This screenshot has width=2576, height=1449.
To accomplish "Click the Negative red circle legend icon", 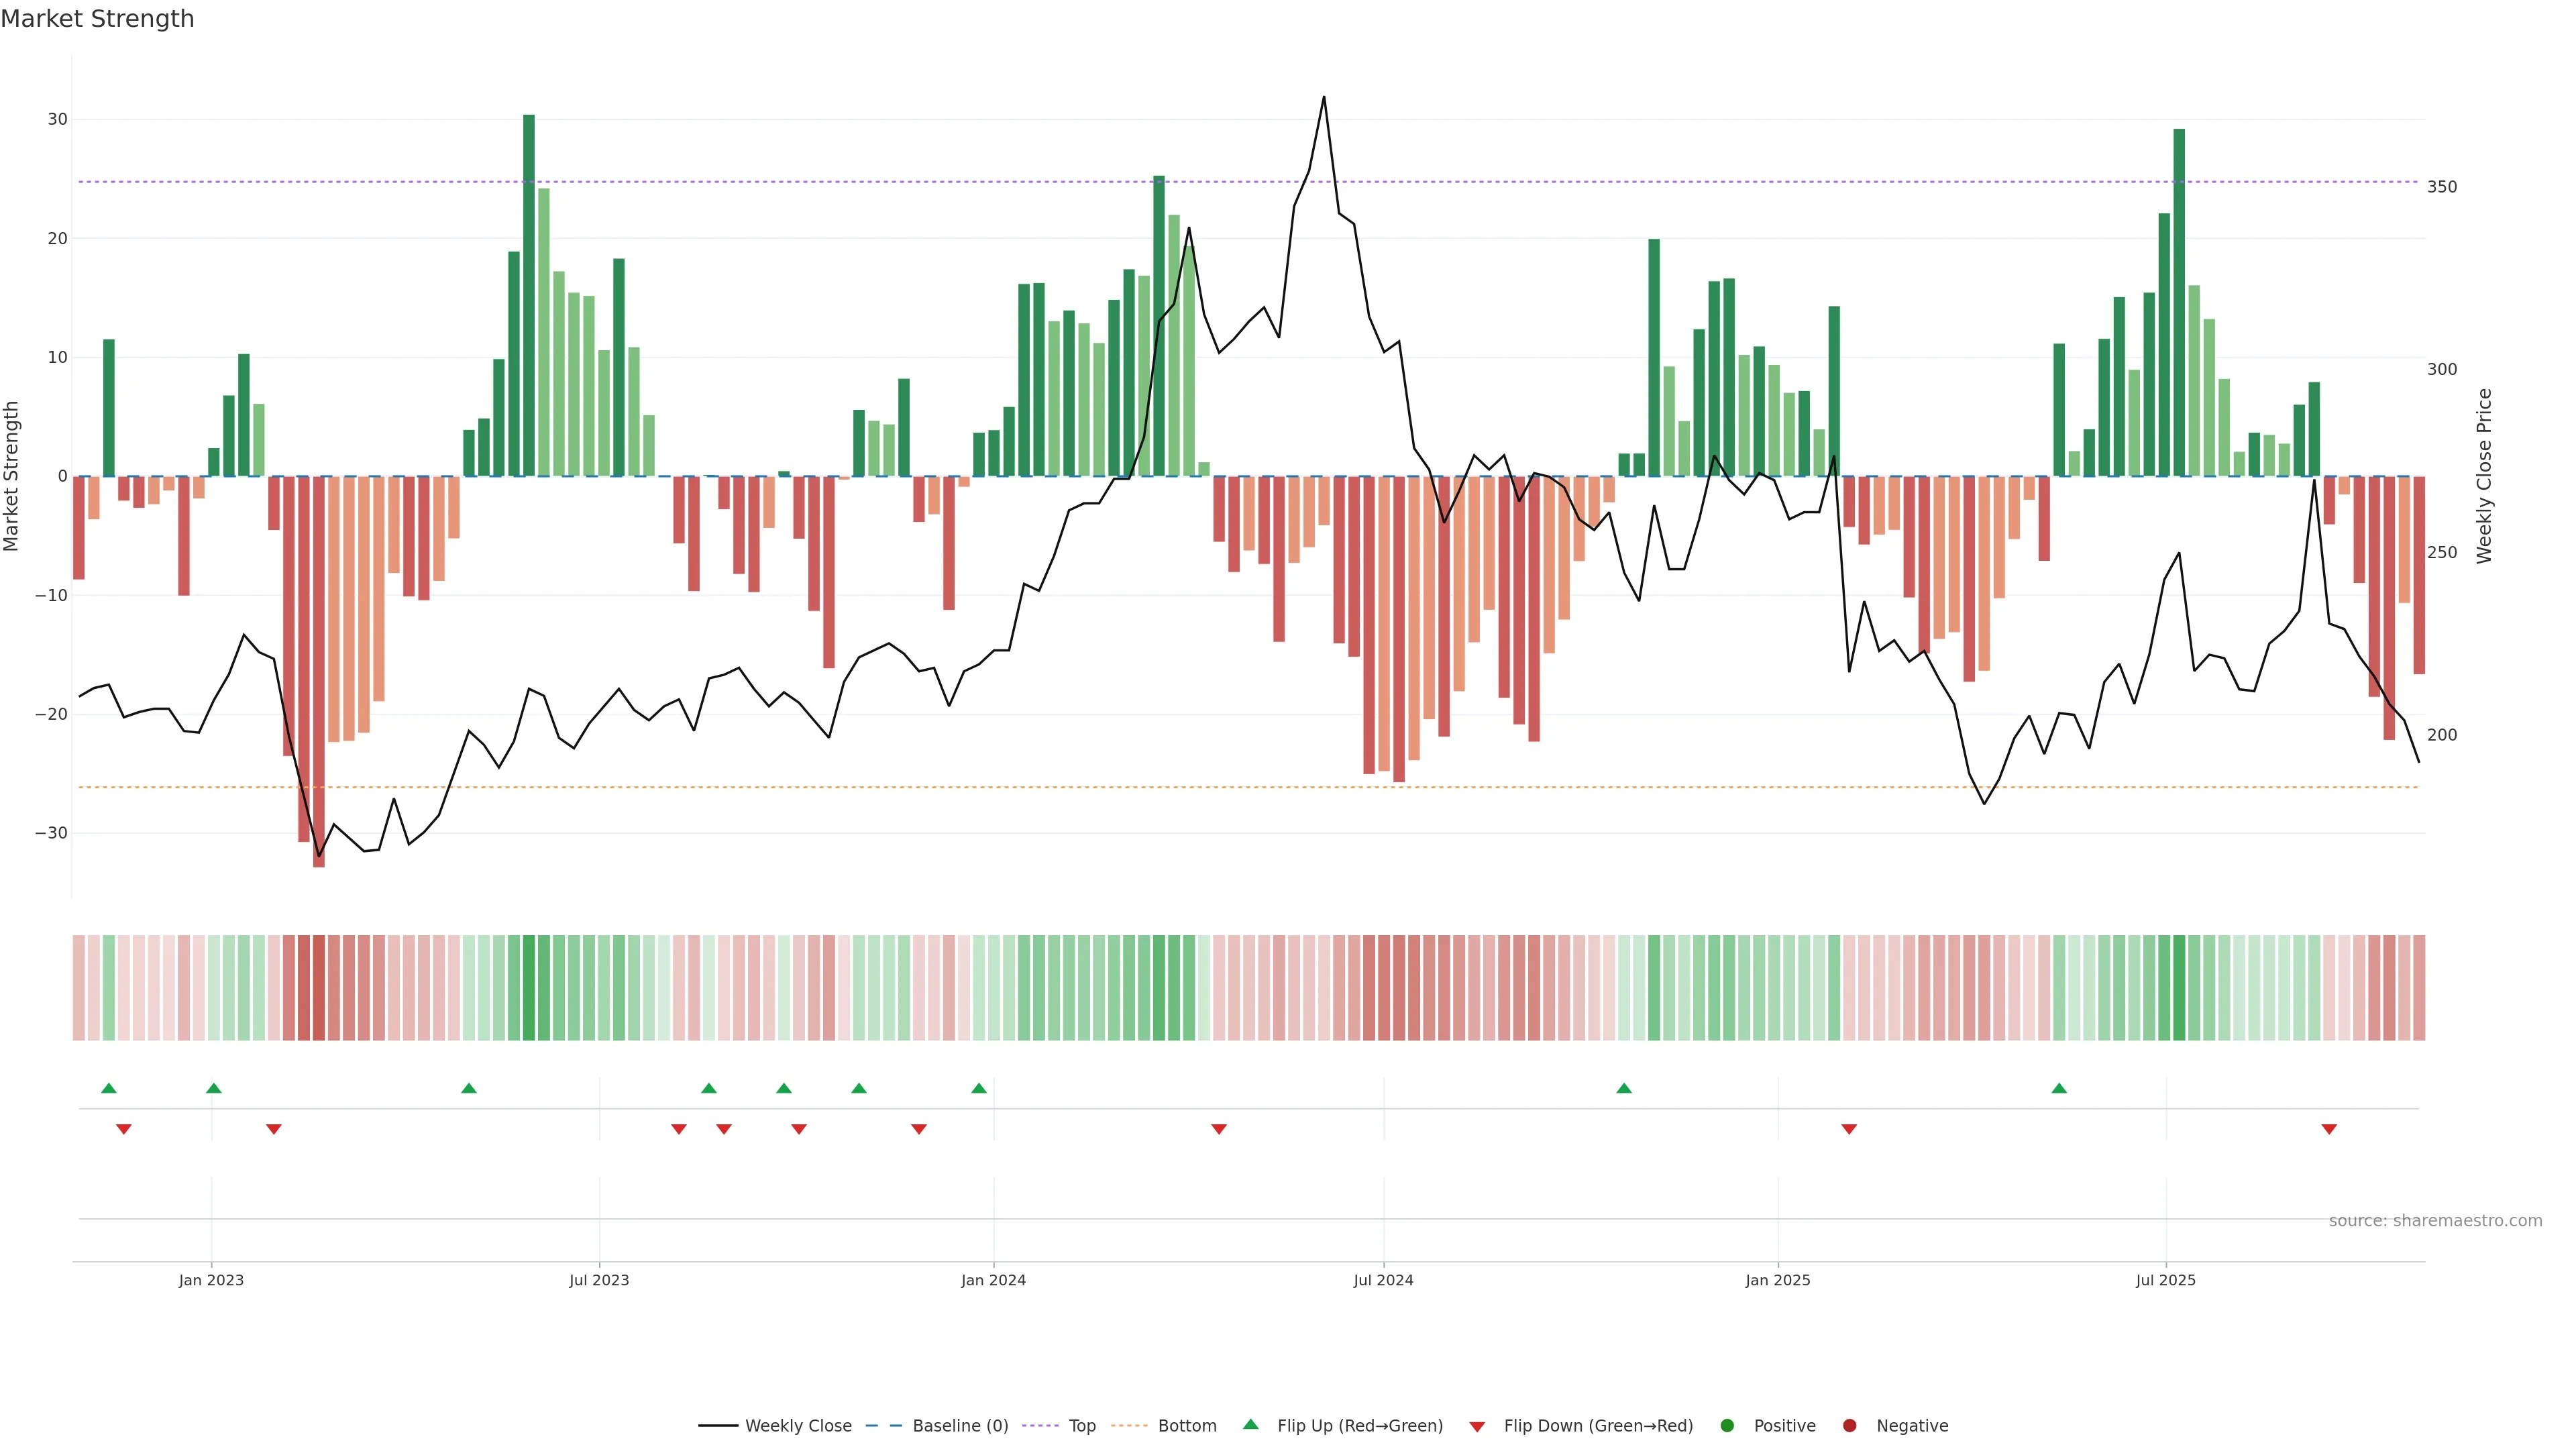I will 1849,1426.
